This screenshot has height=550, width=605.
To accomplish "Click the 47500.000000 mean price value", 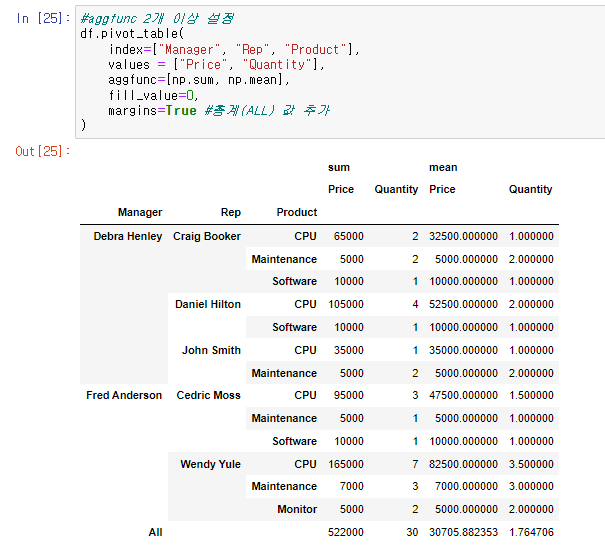I will (x=463, y=395).
